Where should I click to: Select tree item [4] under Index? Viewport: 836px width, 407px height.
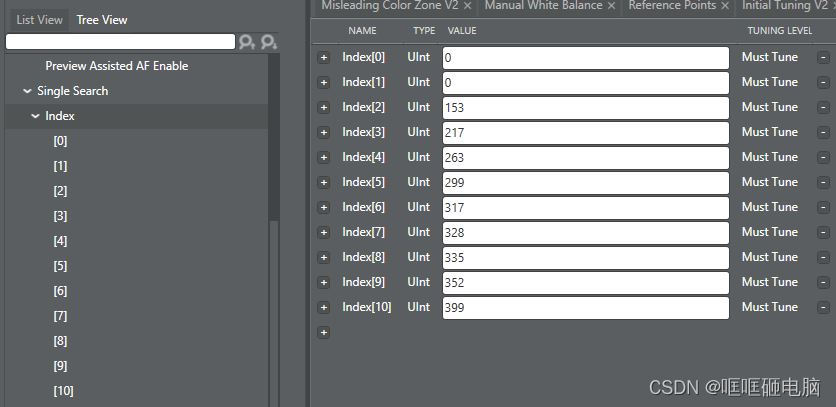[60, 242]
